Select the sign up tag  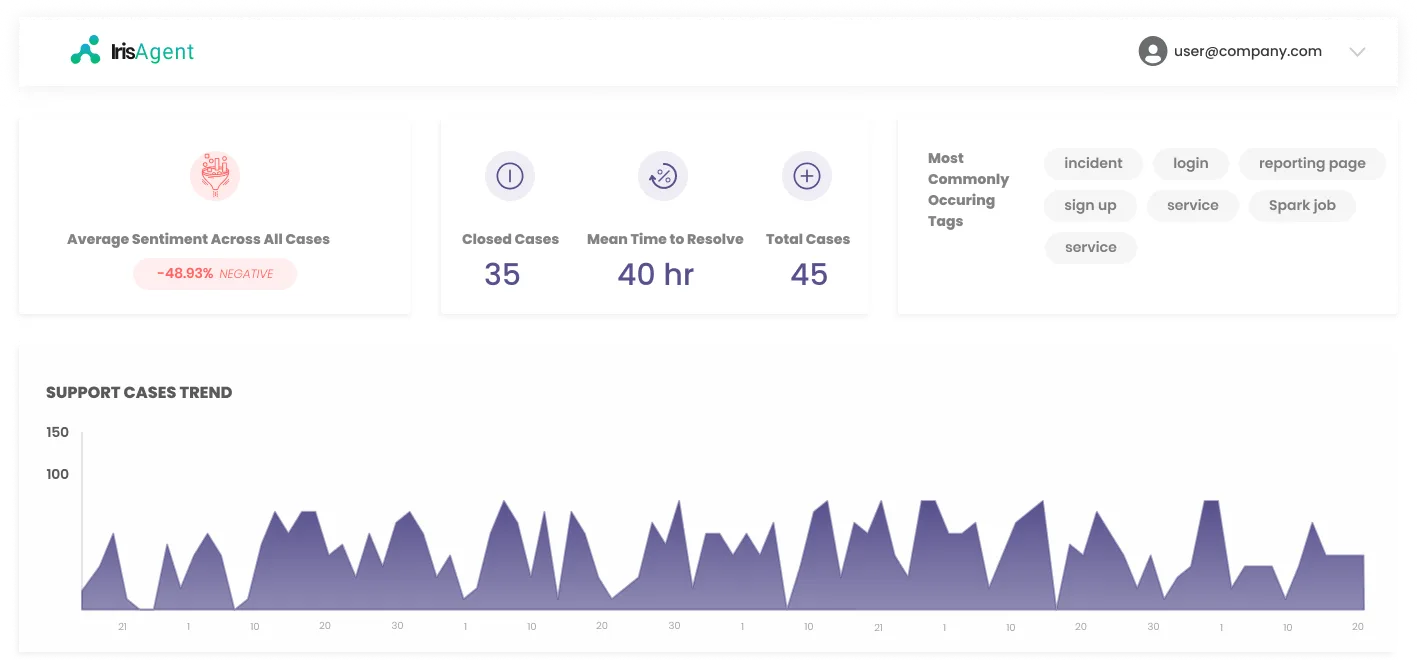click(x=1090, y=205)
